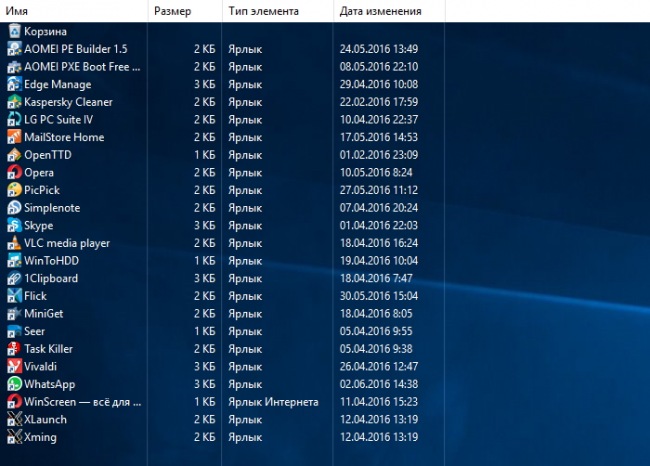Click the MiniGet icon
Image resolution: width=650 pixels, height=466 pixels.
(x=14, y=314)
